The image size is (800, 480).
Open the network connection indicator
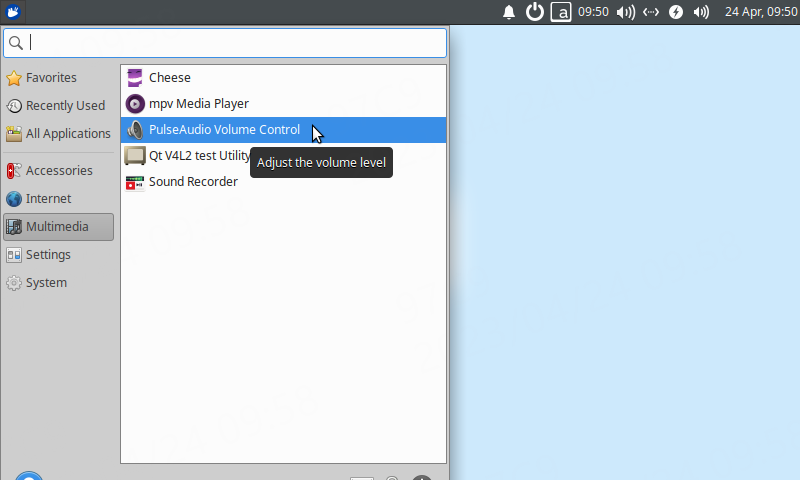pos(651,12)
